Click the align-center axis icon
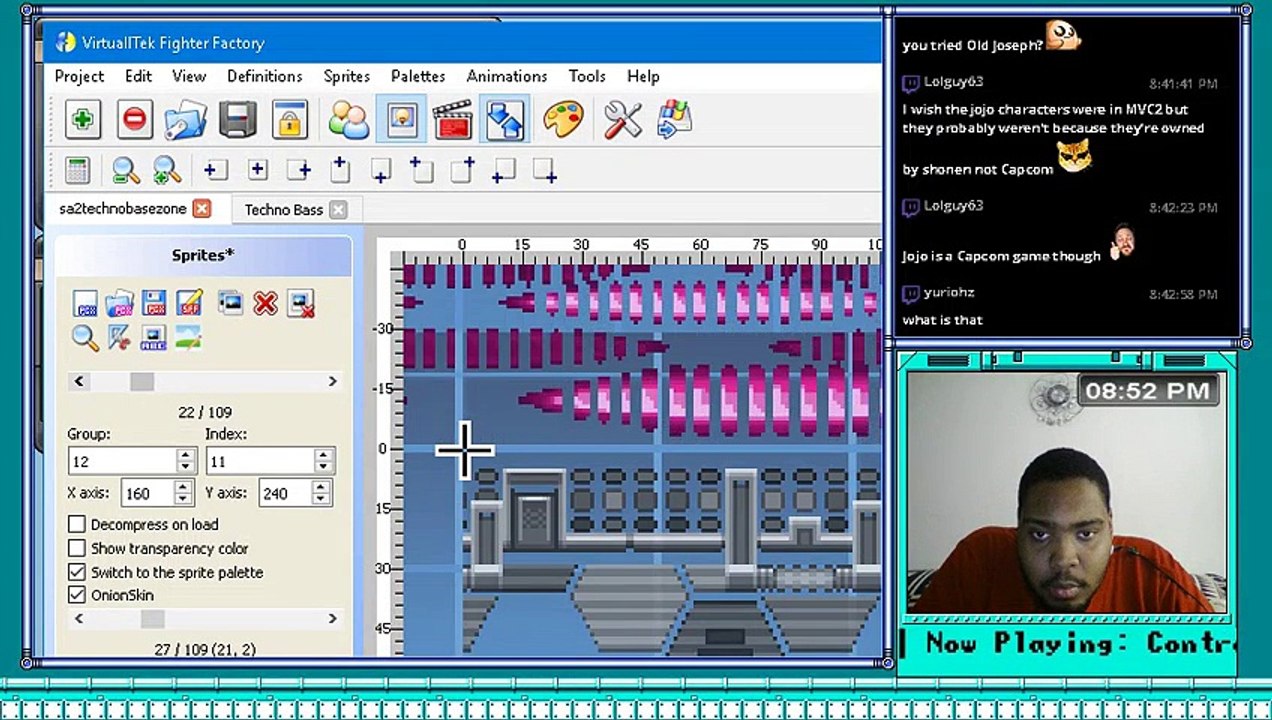 [257, 170]
